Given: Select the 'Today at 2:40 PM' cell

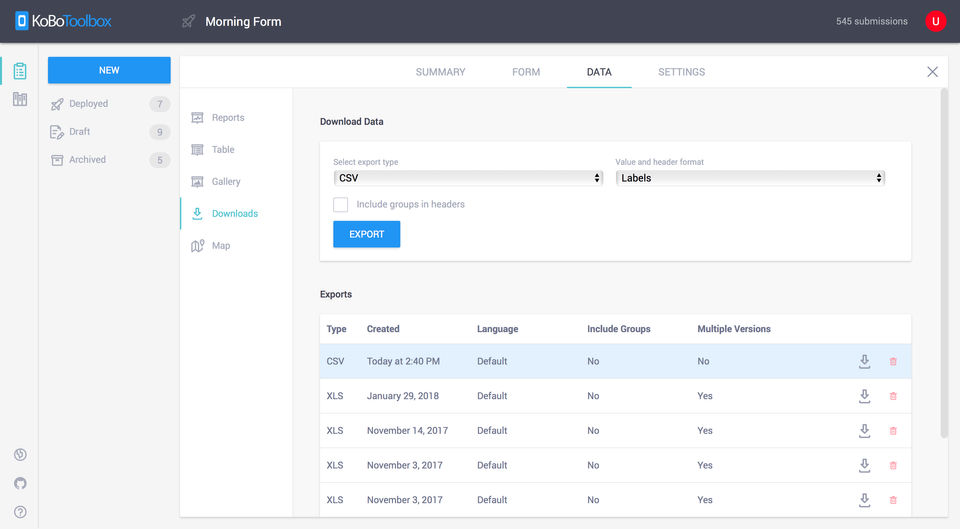Looking at the screenshot, I should click(x=403, y=361).
